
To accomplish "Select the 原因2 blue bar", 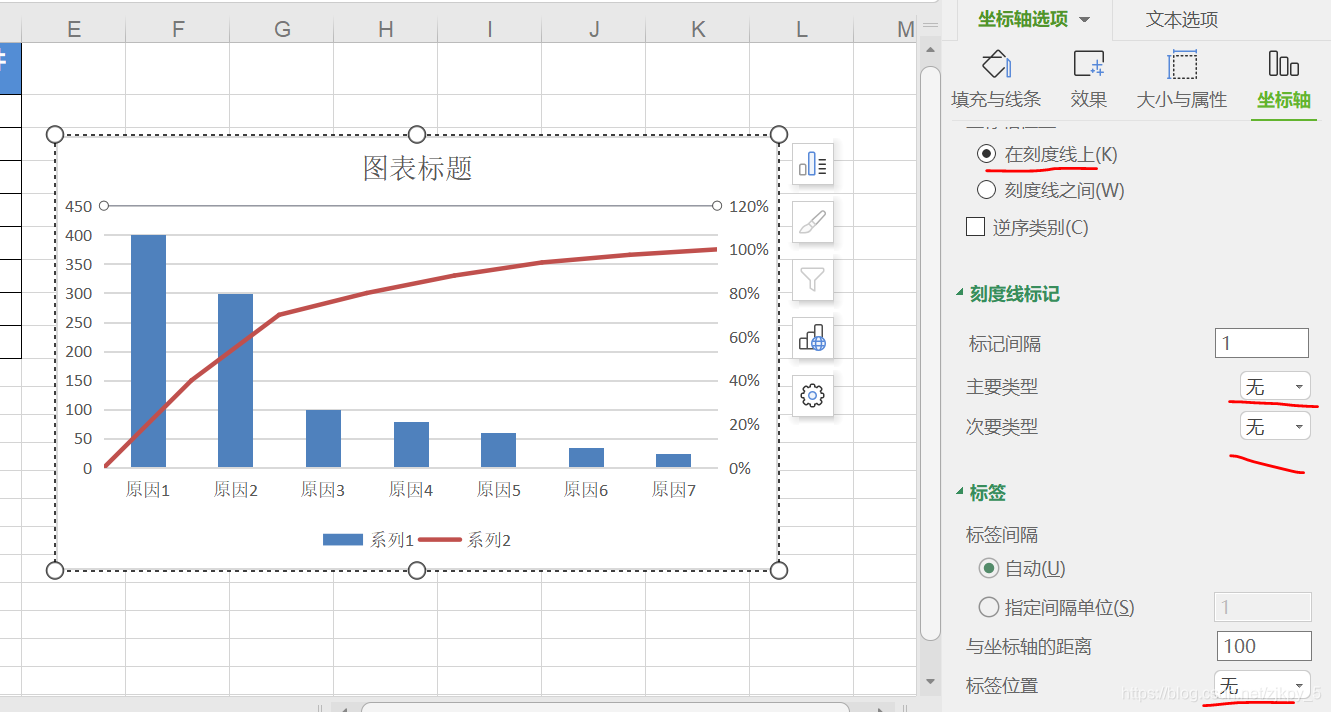I will click(236, 380).
